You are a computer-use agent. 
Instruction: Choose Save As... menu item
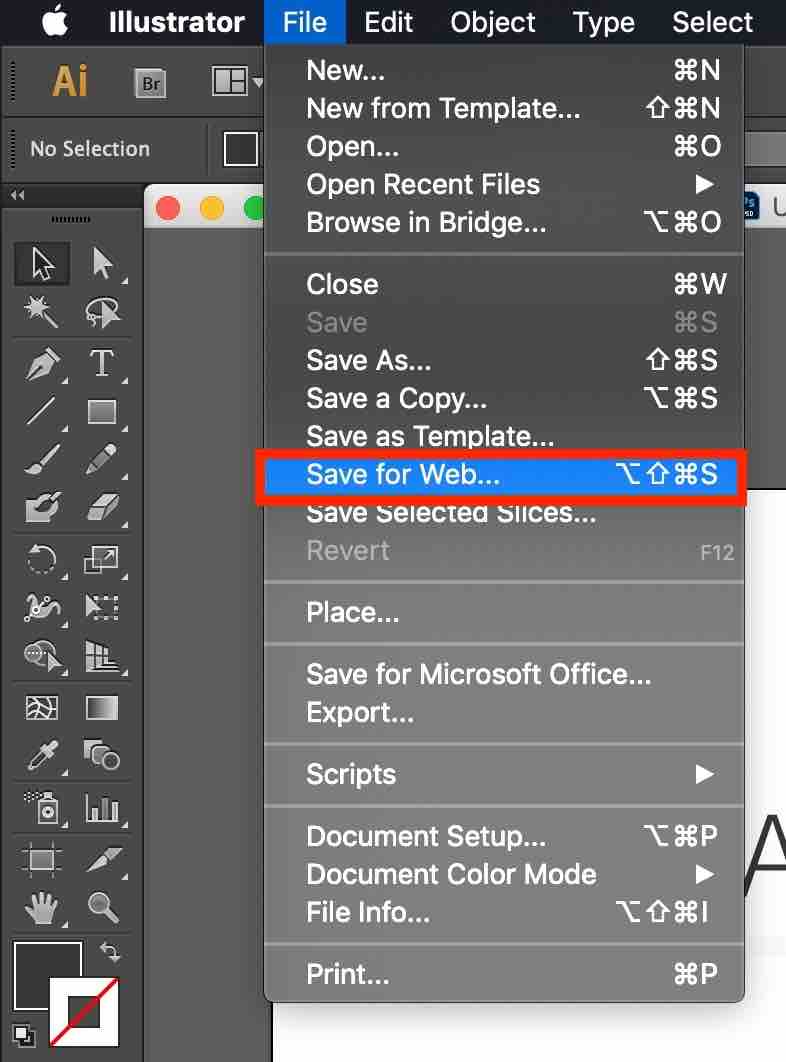point(504,360)
